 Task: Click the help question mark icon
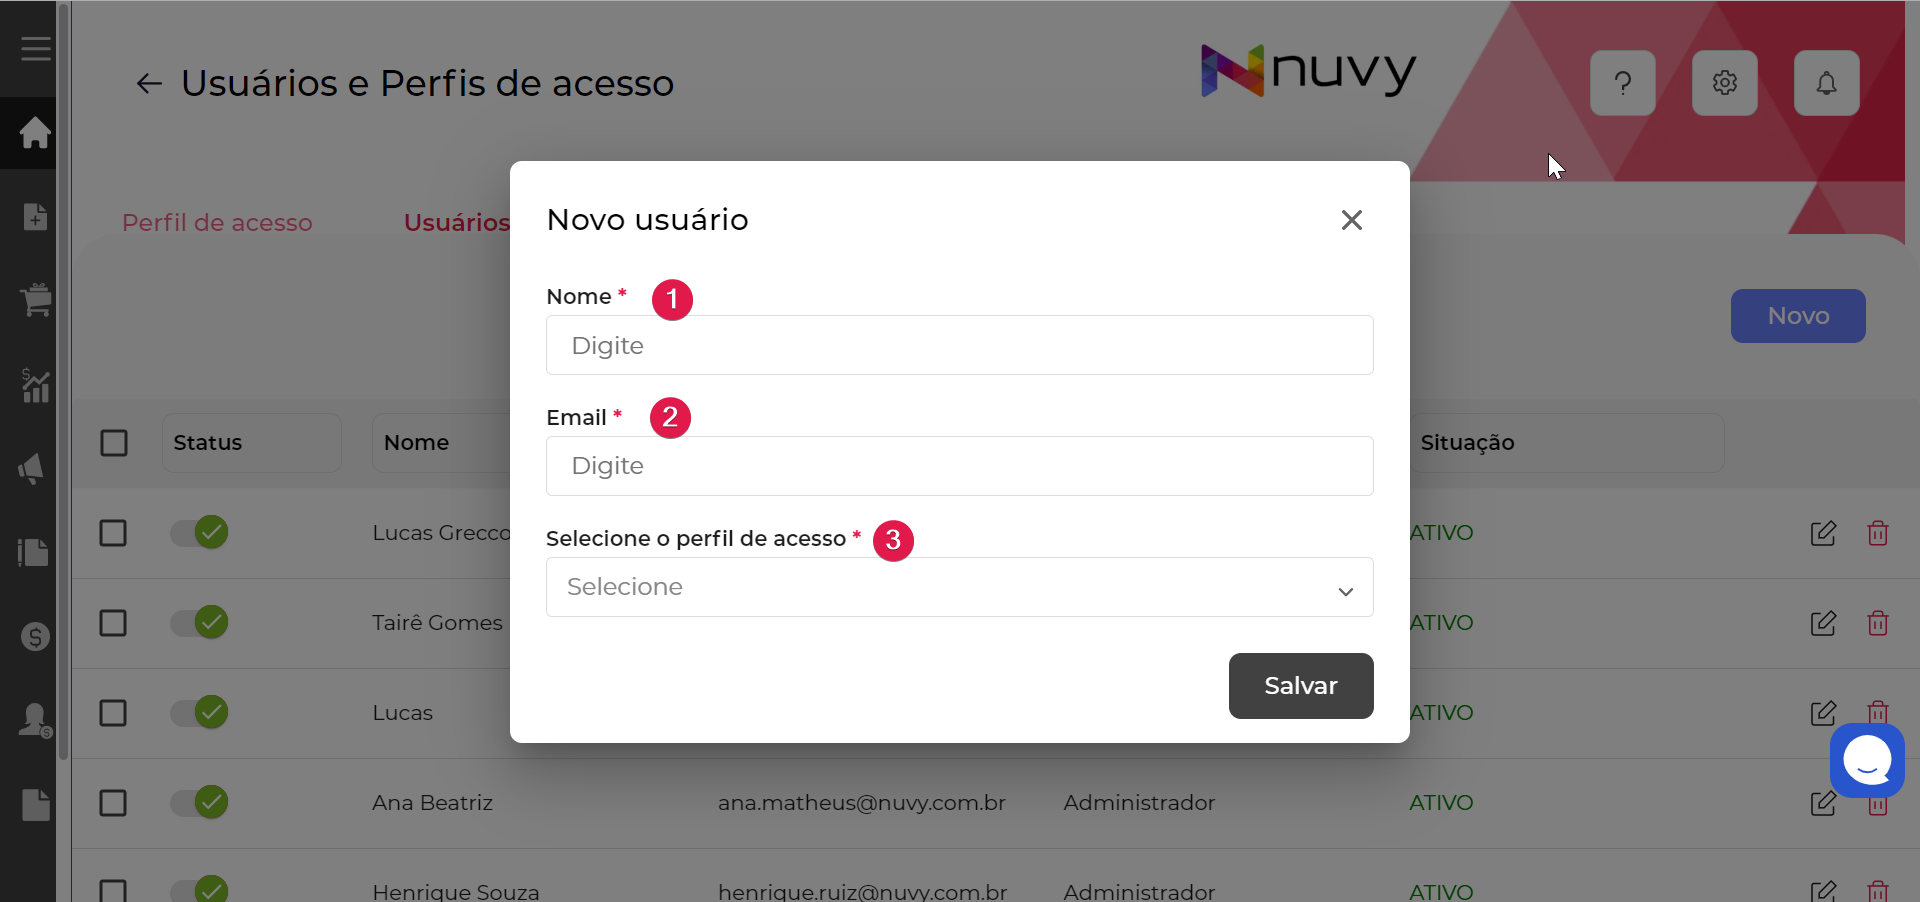pos(1622,83)
